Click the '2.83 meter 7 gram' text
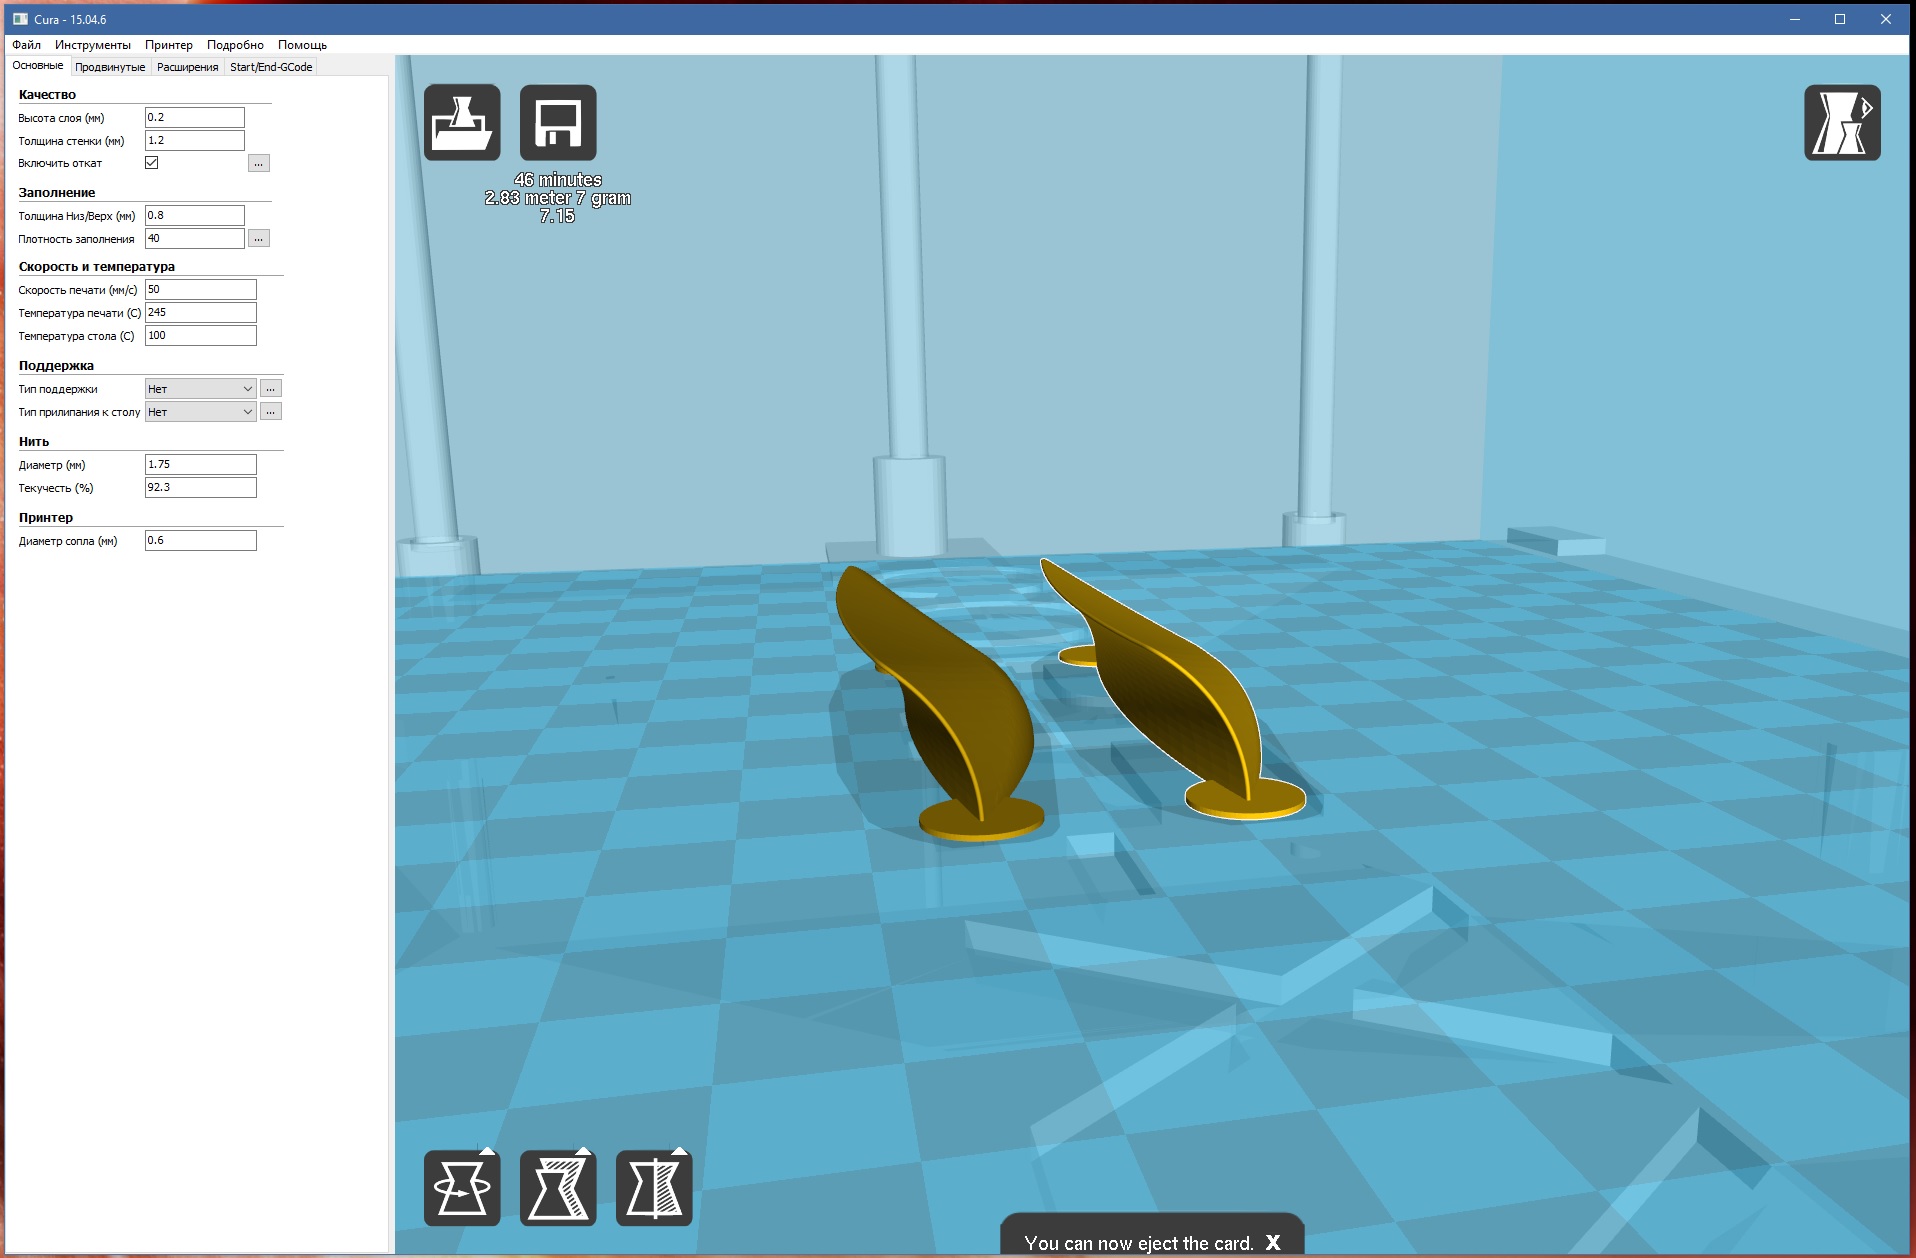The height and width of the screenshot is (1258, 1916). (x=558, y=198)
